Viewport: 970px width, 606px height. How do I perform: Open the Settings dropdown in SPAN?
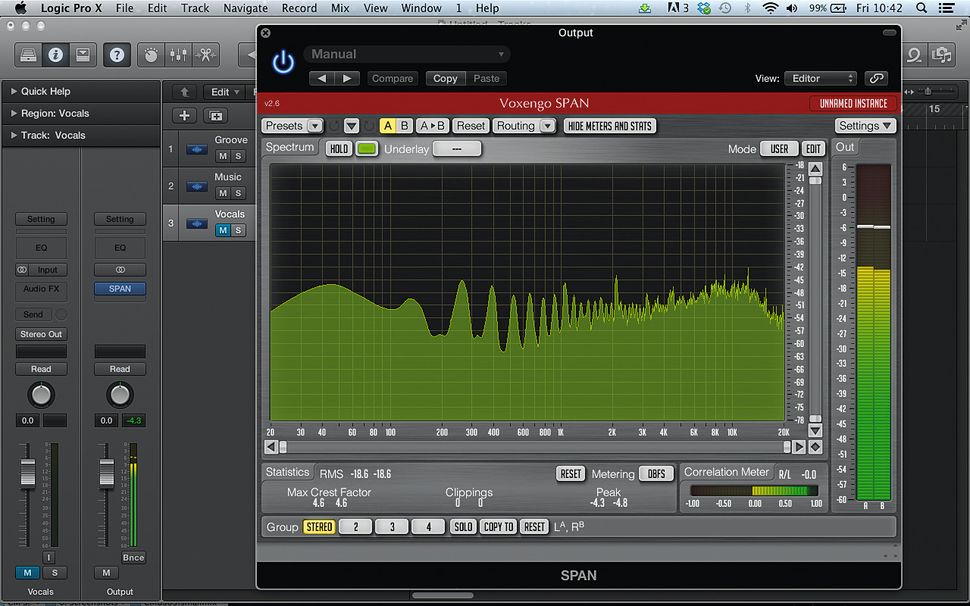863,126
